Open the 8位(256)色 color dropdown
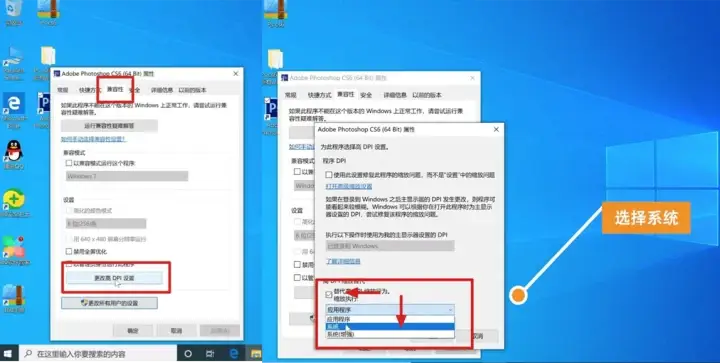The width and height of the screenshot is (720, 363). [106, 223]
